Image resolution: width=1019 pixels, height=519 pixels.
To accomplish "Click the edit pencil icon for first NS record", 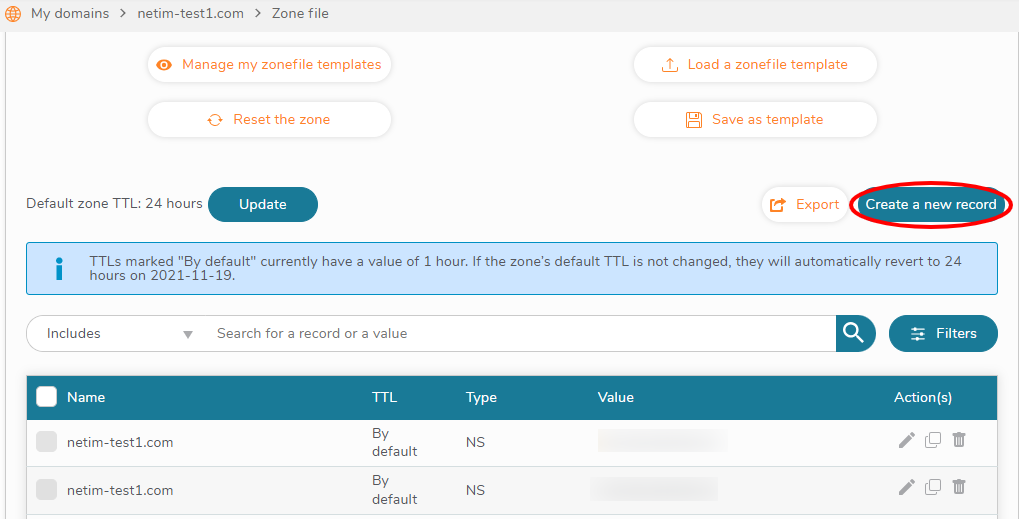I will (x=907, y=440).
